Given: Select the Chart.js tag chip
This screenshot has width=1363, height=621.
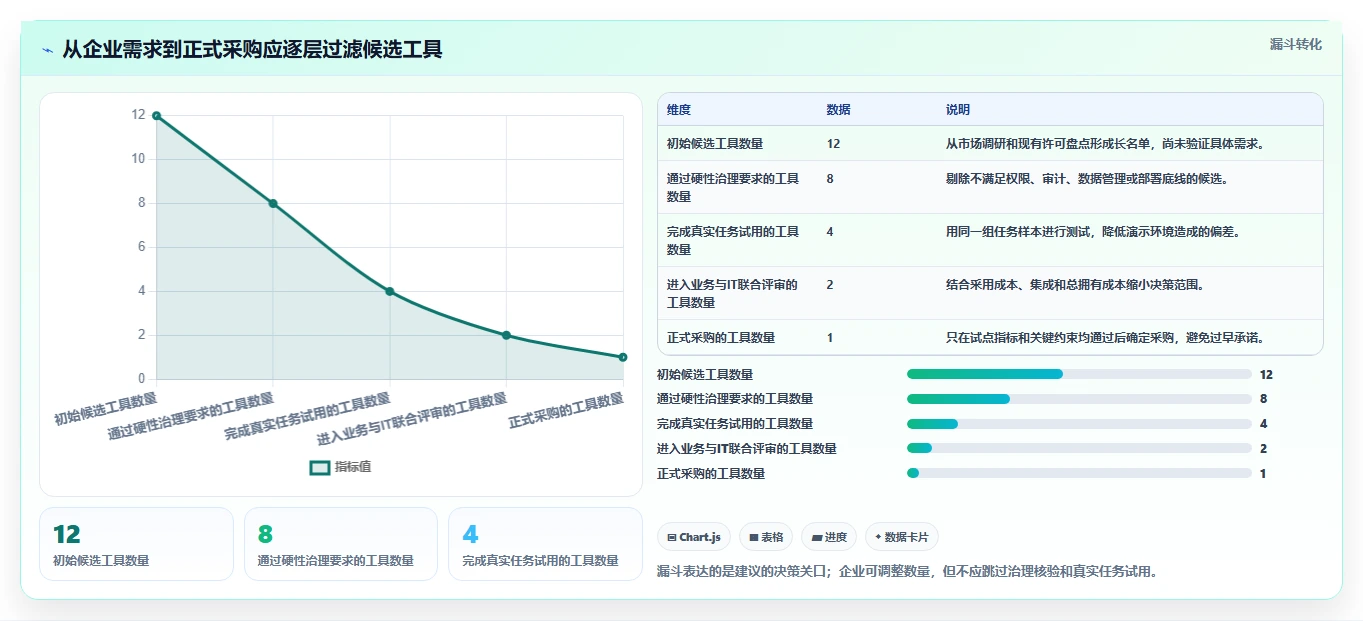Looking at the screenshot, I should tap(694, 537).
